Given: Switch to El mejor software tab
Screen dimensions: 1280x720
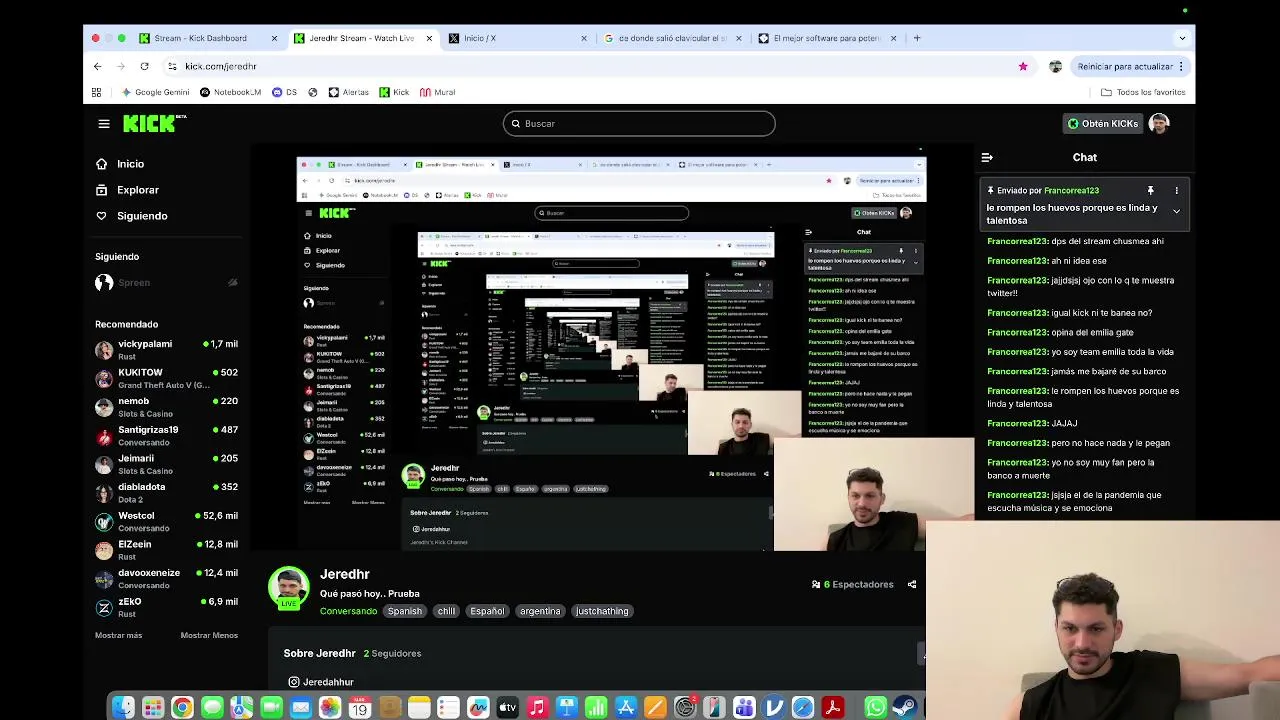Looking at the screenshot, I should pyautogui.click(x=828, y=38).
